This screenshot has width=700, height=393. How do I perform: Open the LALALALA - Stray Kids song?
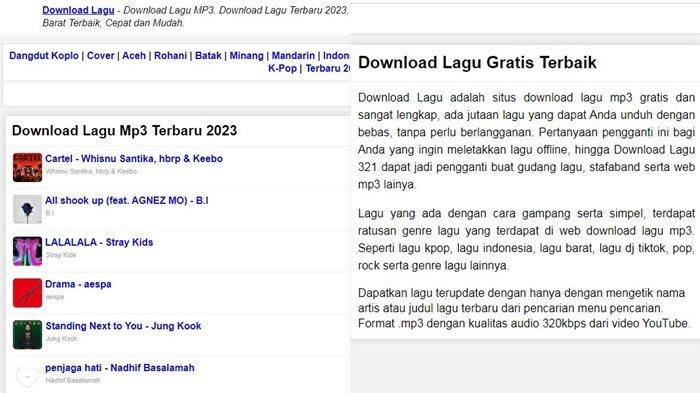pyautogui.click(x=99, y=242)
